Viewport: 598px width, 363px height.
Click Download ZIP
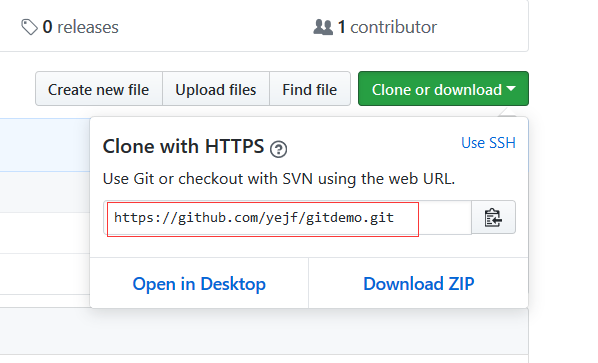(418, 284)
